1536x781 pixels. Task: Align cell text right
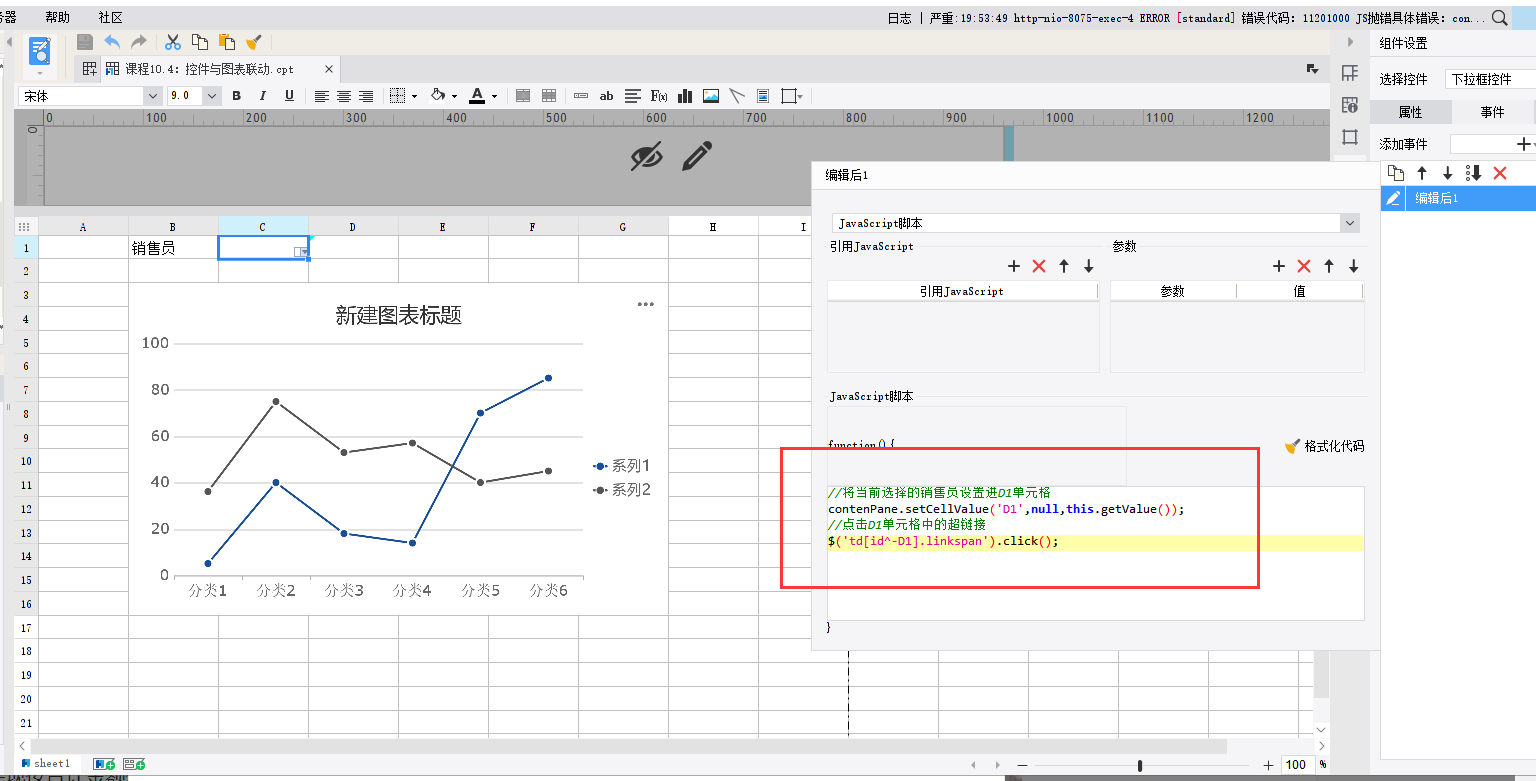click(366, 96)
